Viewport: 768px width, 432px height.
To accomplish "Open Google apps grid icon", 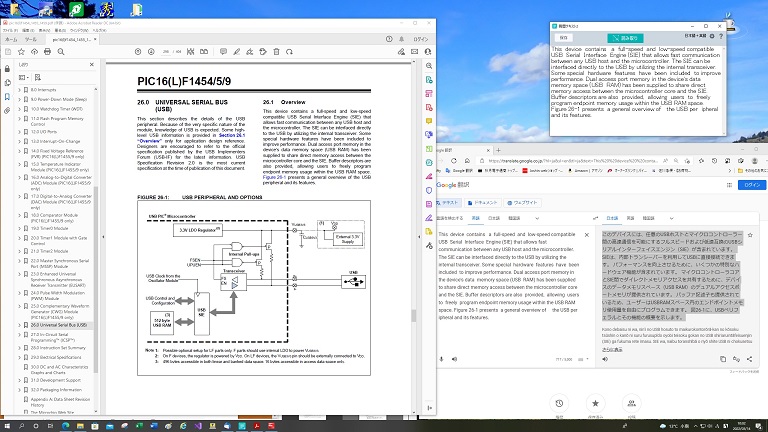I will pyautogui.click(x=729, y=185).
